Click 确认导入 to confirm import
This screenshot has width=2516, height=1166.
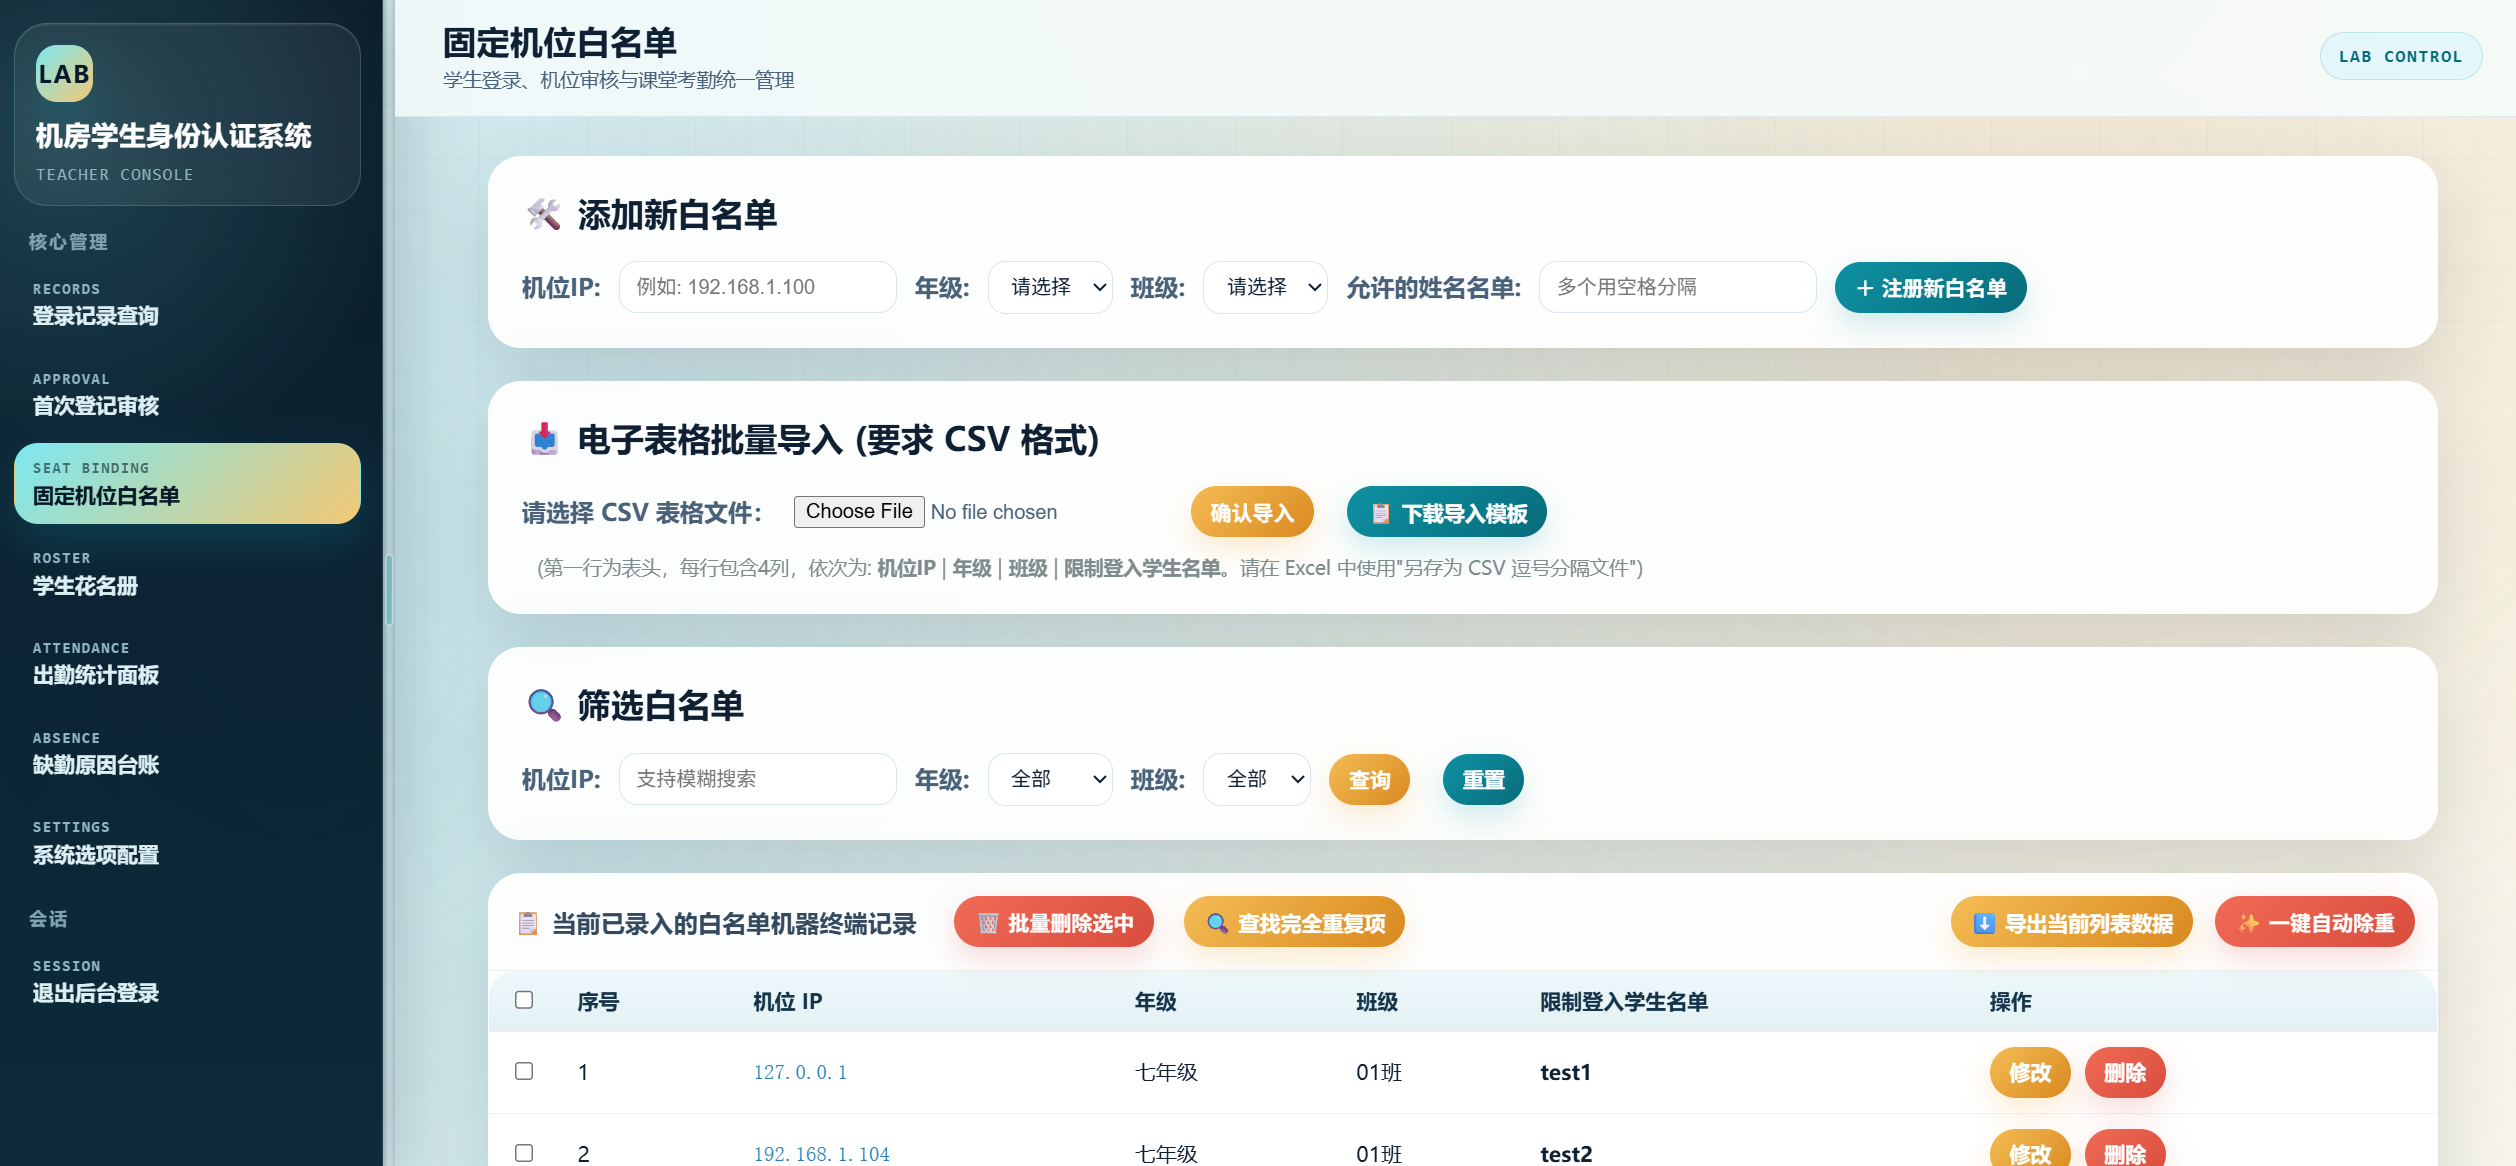(x=1252, y=512)
